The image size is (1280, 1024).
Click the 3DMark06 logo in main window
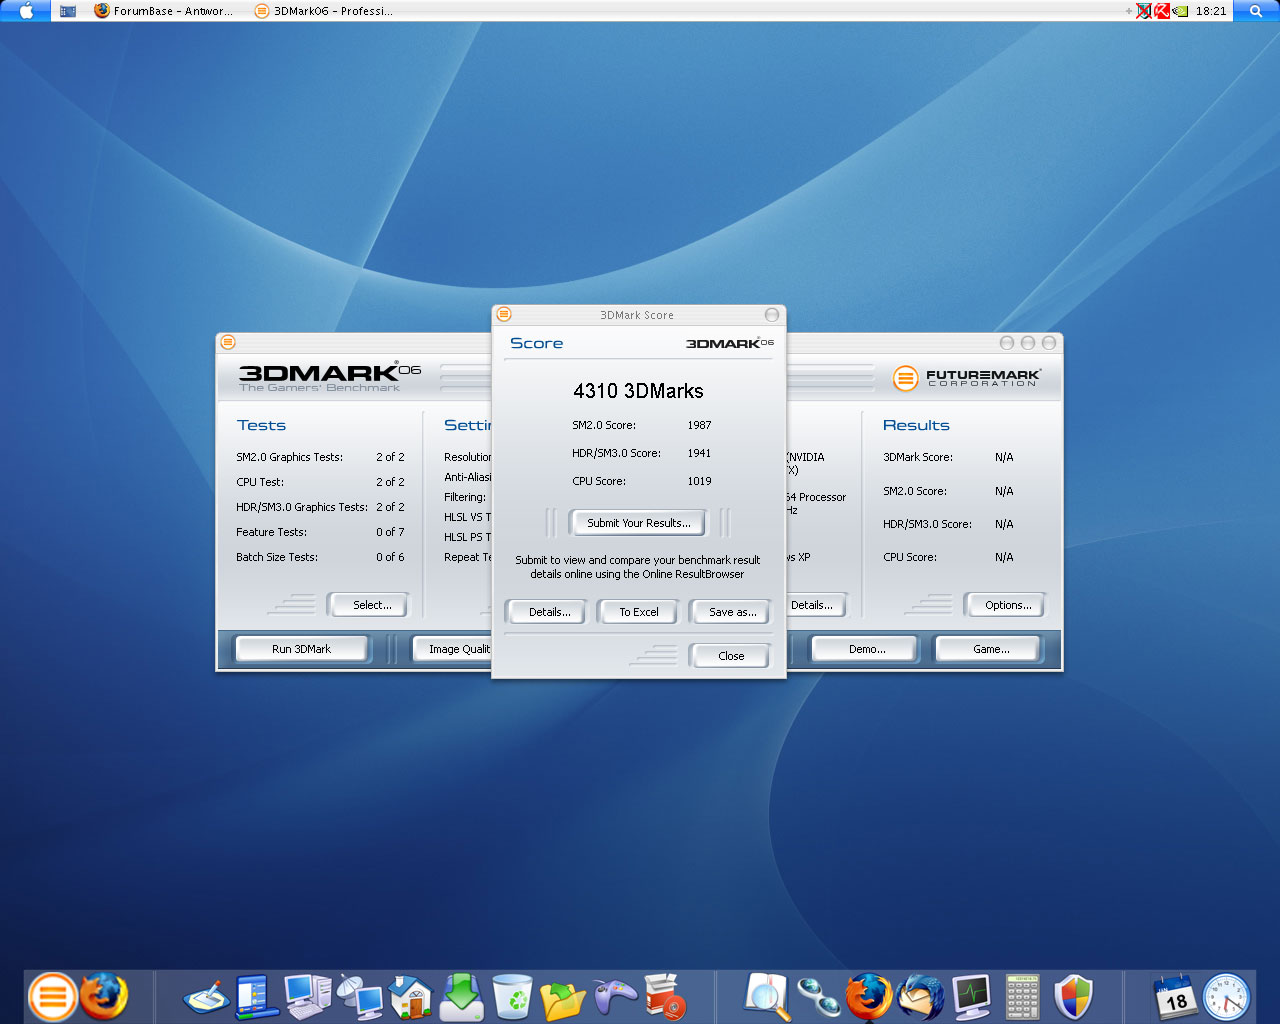[x=329, y=377]
